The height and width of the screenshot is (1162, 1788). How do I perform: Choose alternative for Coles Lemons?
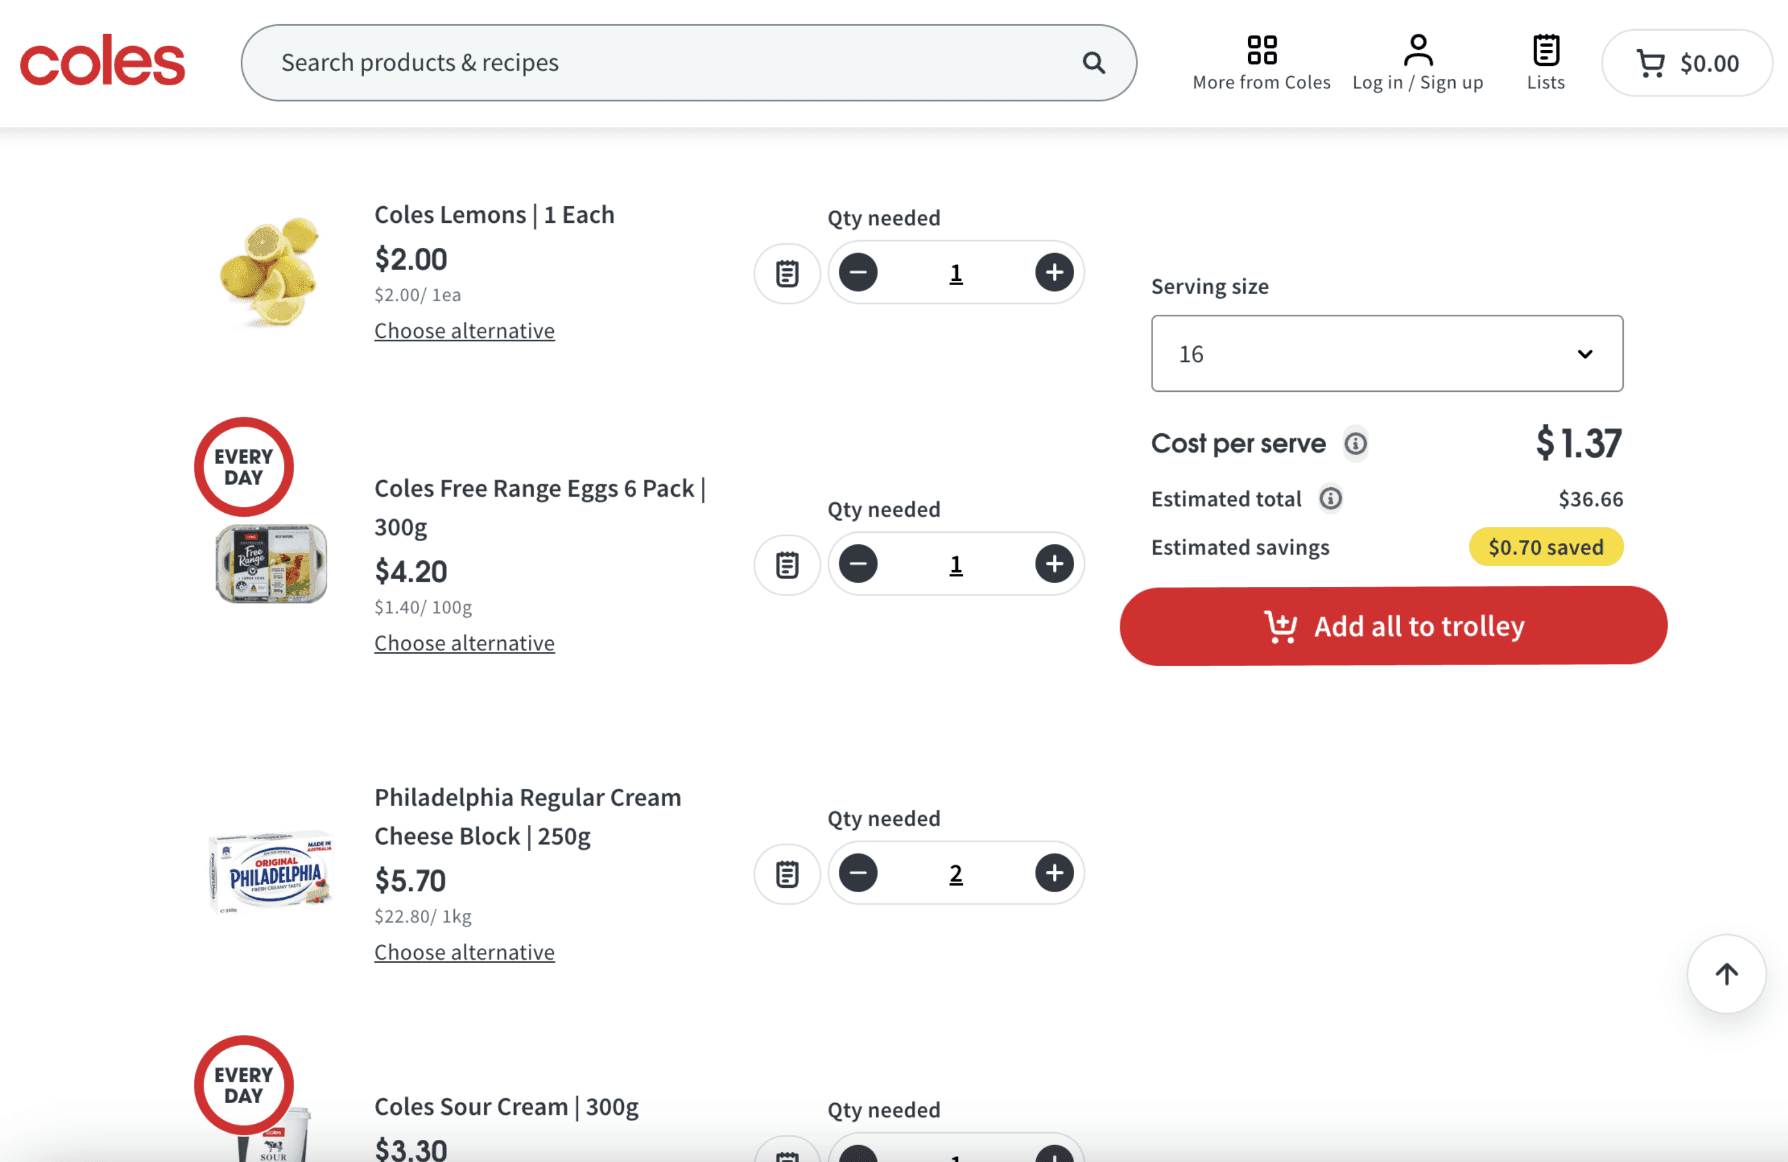(x=464, y=331)
